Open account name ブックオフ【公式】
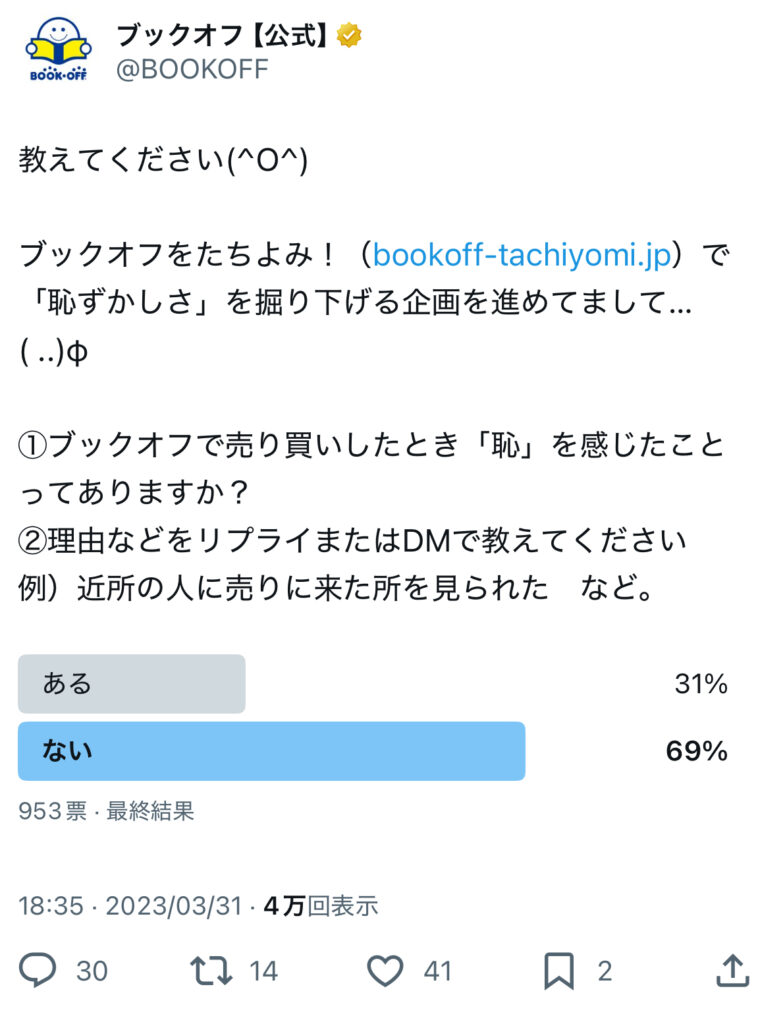The width and height of the screenshot is (758, 1024). pyautogui.click(x=223, y=35)
